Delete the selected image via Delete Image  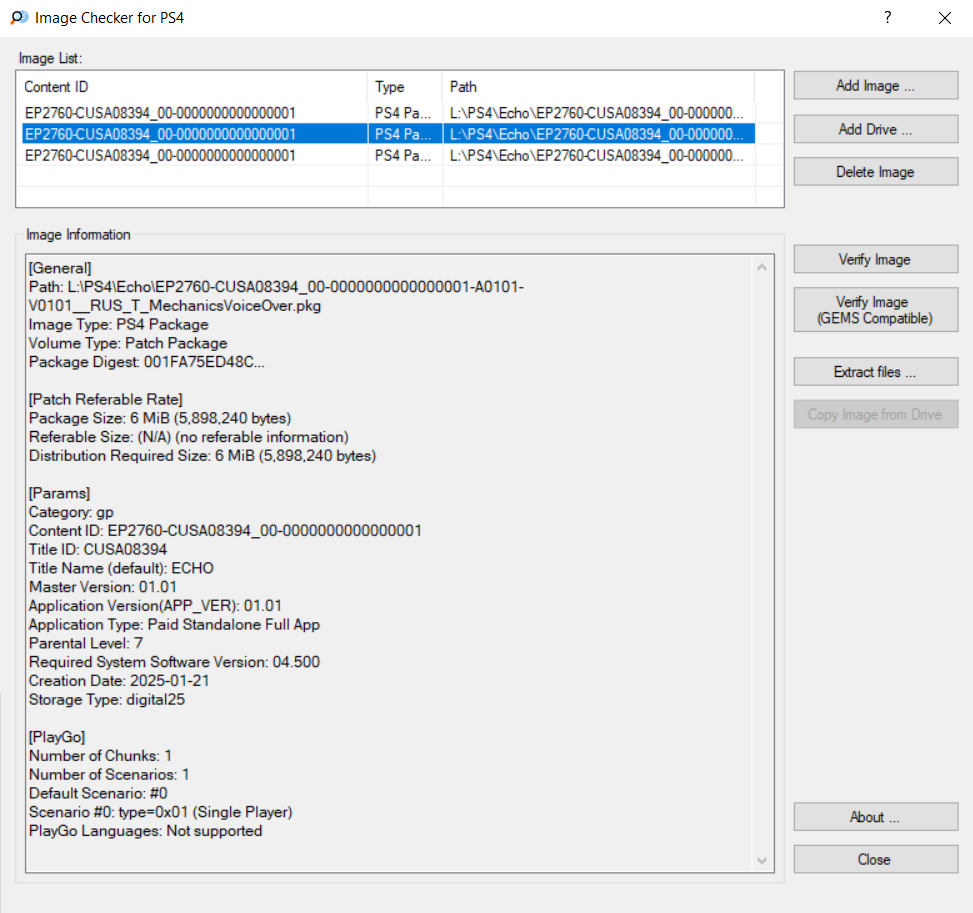click(876, 172)
